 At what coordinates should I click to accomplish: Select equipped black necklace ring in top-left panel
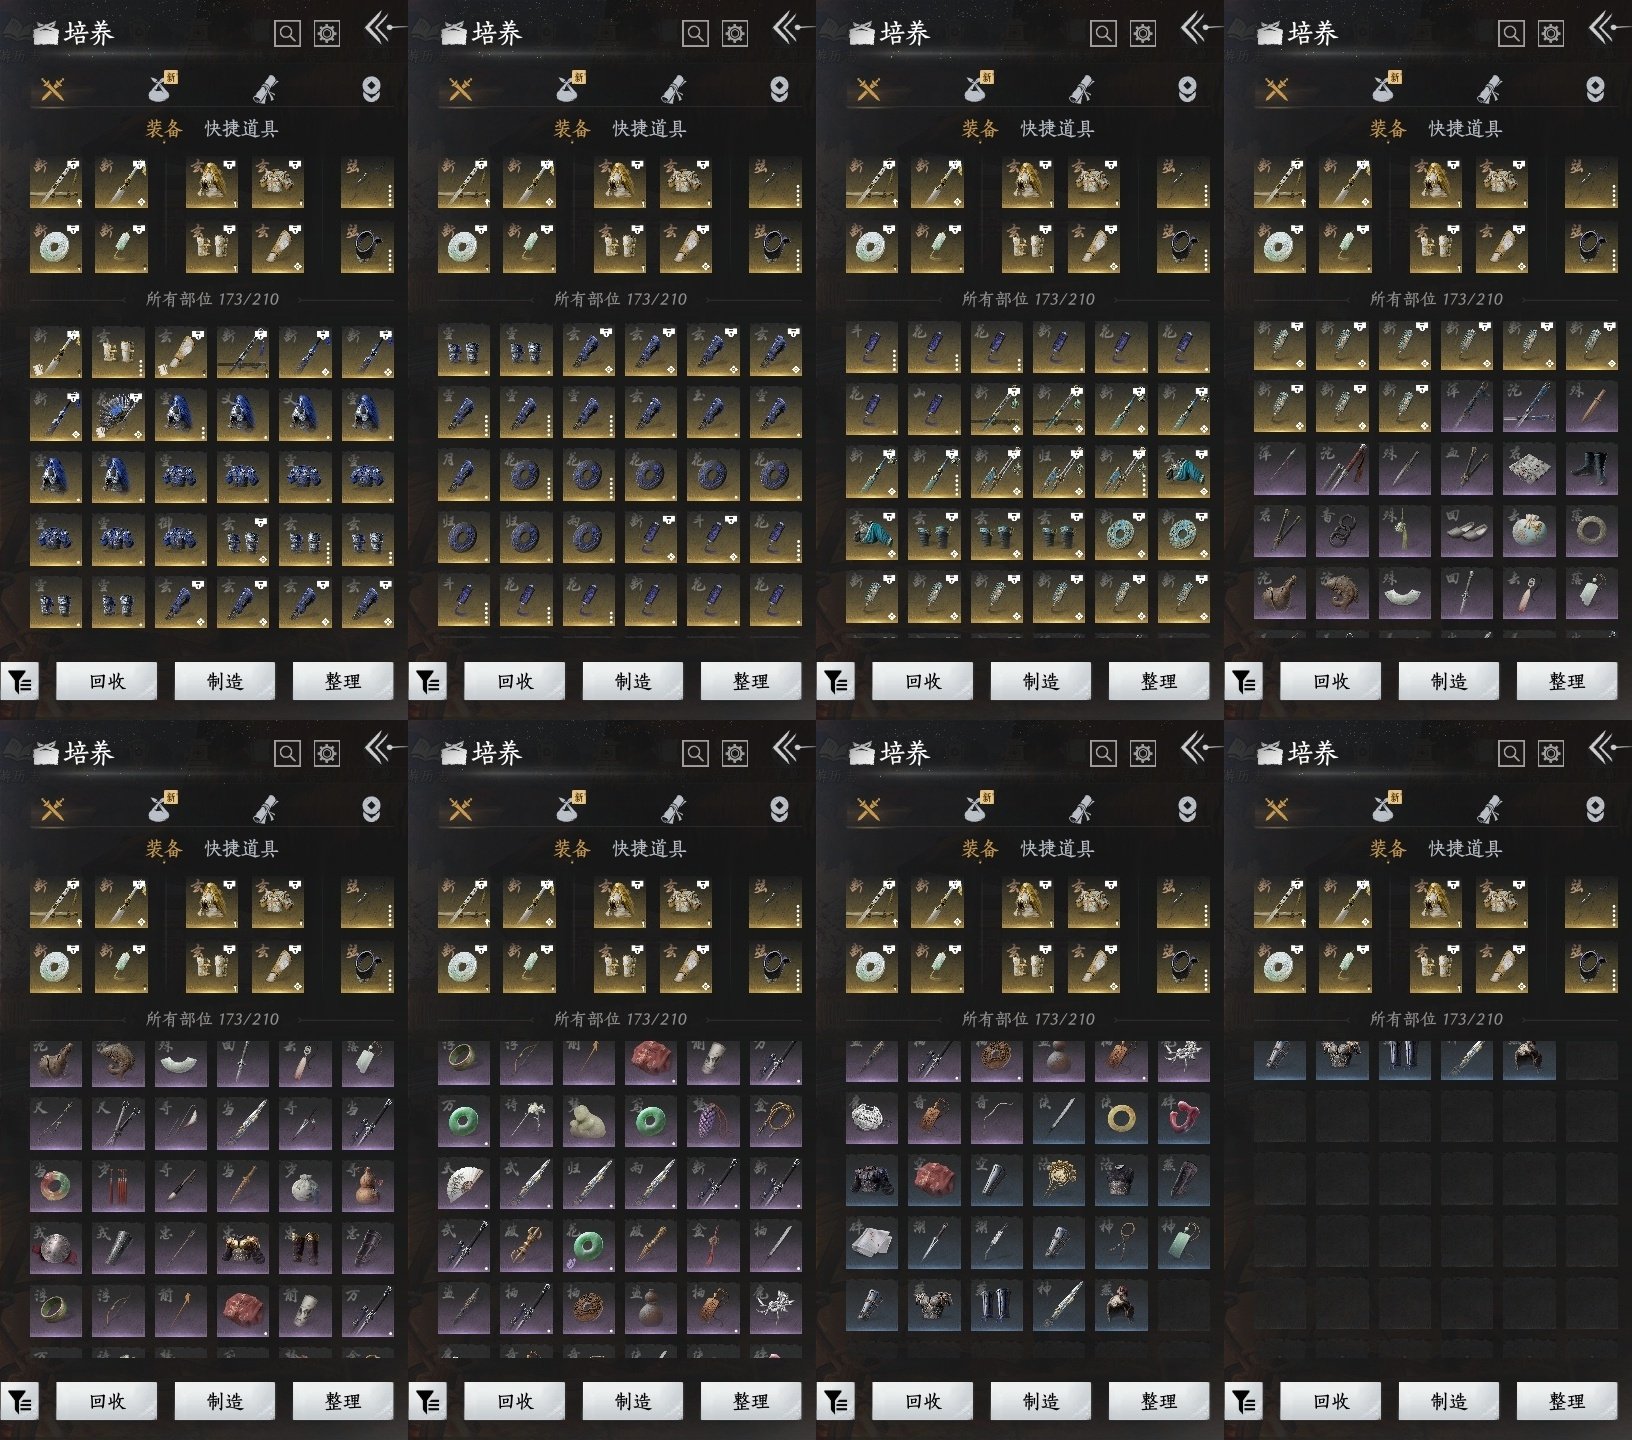point(367,247)
